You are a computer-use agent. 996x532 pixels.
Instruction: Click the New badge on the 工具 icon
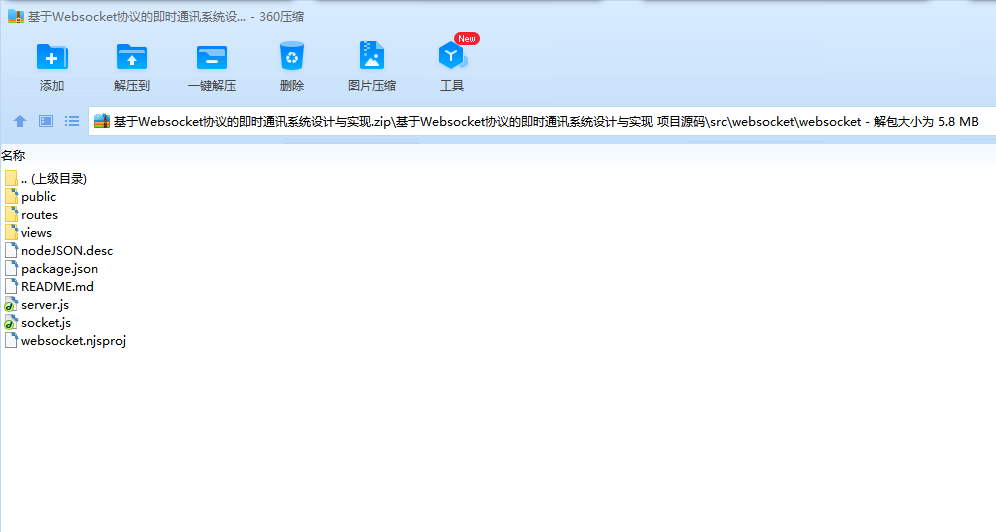pos(467,39)
